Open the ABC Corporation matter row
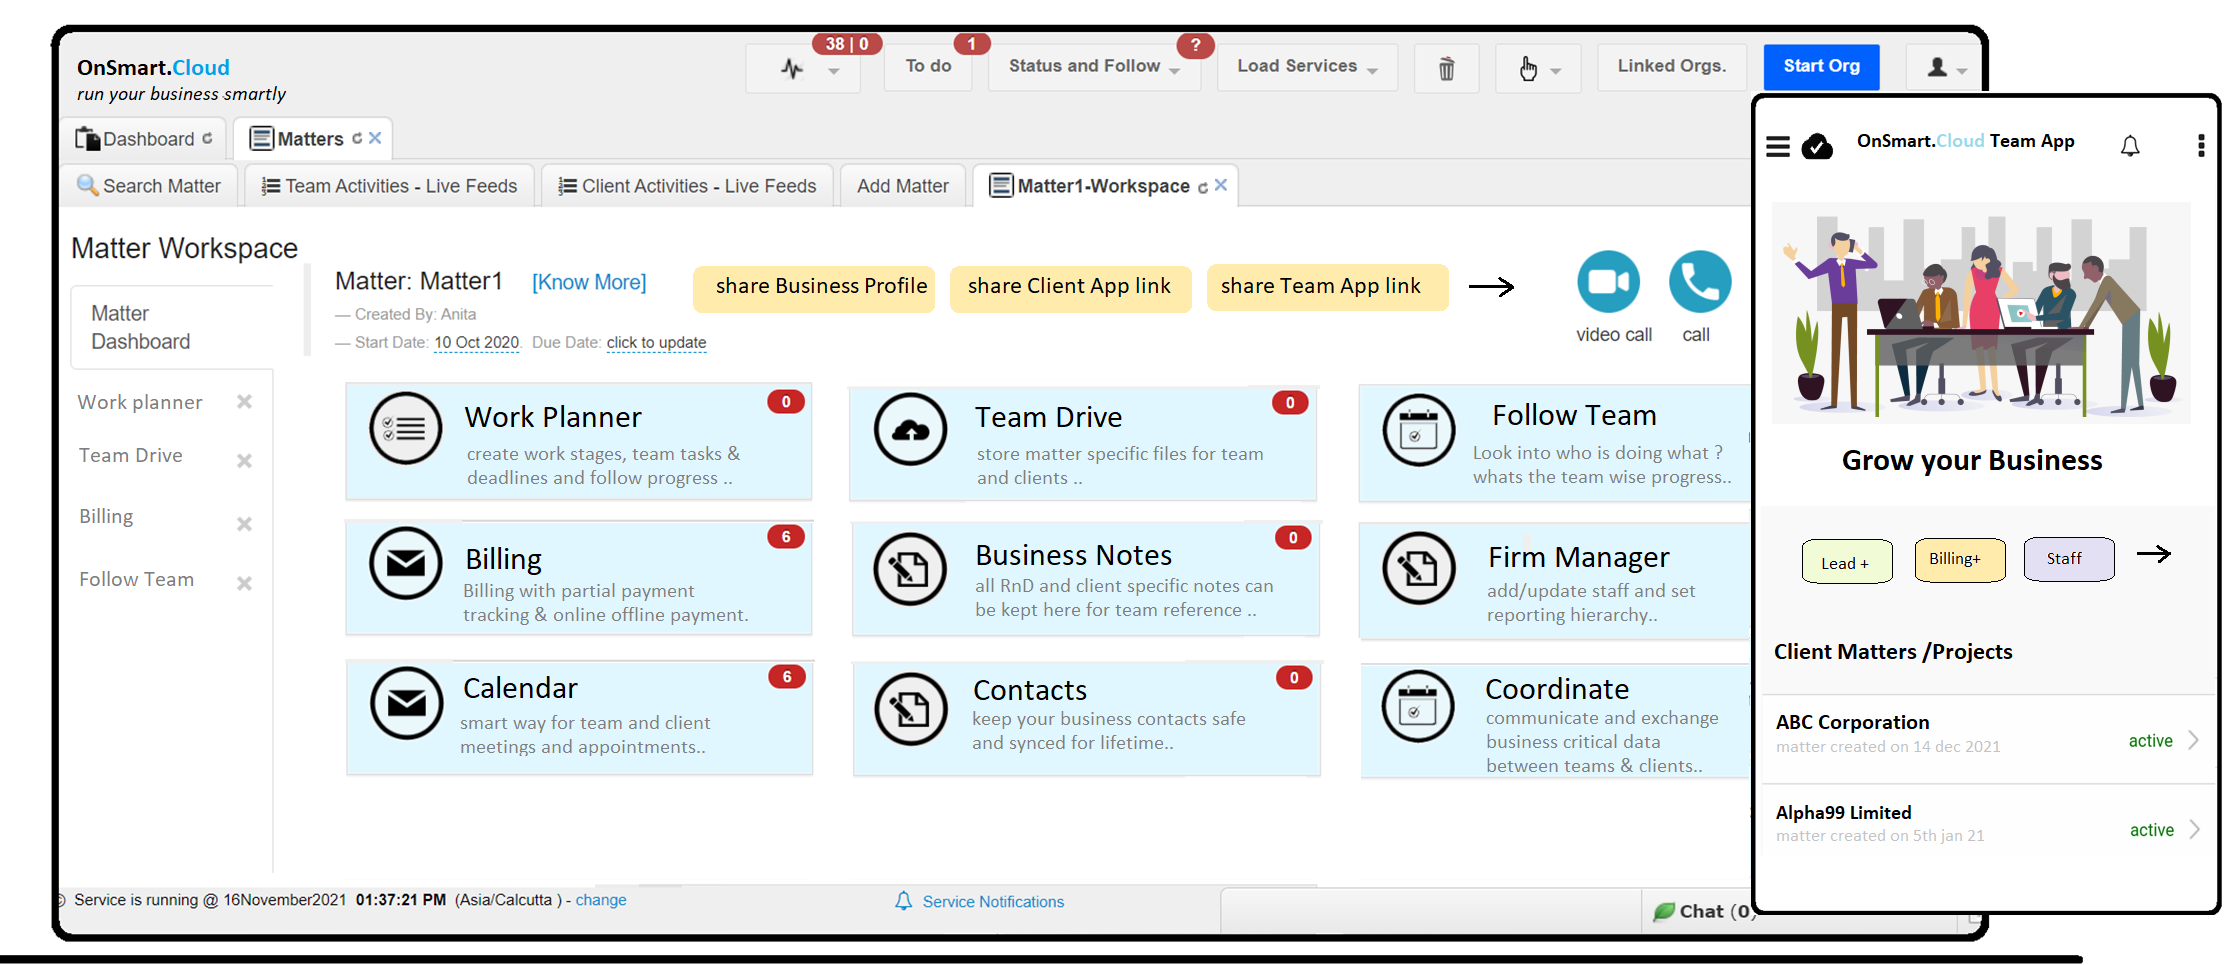The width and height of the screenshot is (2231, 965). [1987, 739]
